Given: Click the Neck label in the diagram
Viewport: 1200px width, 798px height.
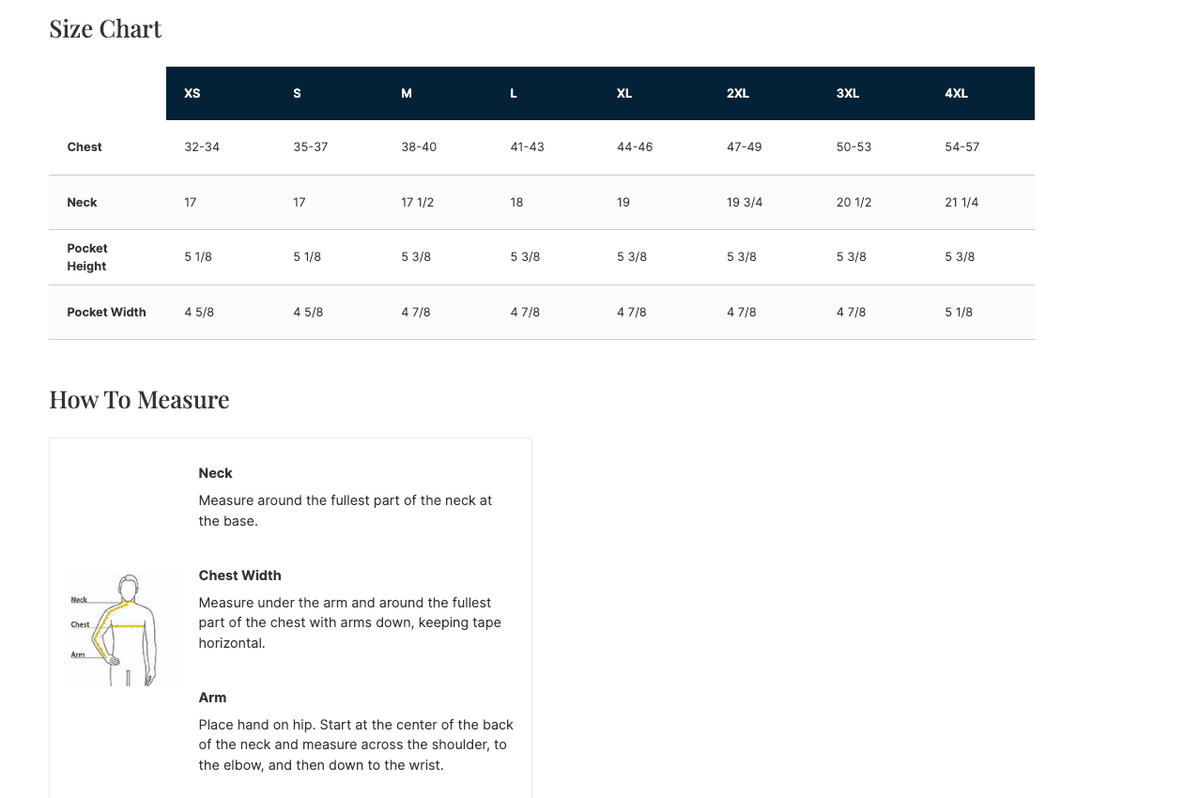Looking at the screenshot, I should (79, 600).
